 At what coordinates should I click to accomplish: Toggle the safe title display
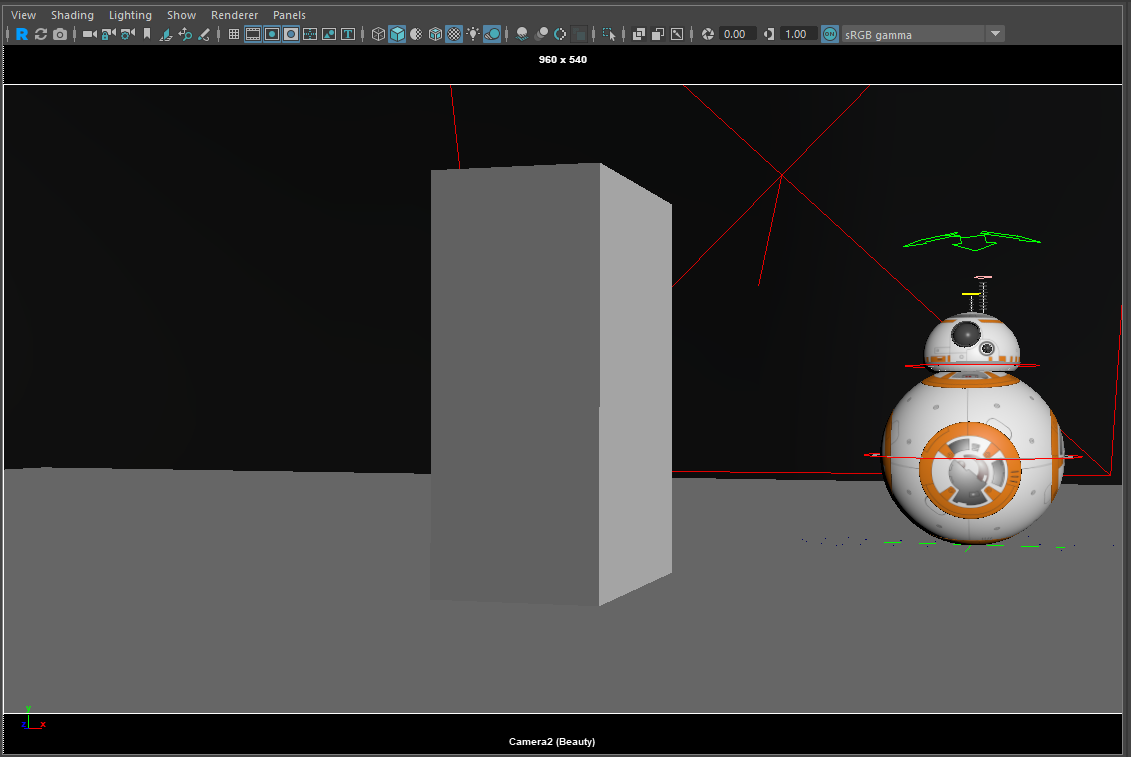click(x=348, y=34)
